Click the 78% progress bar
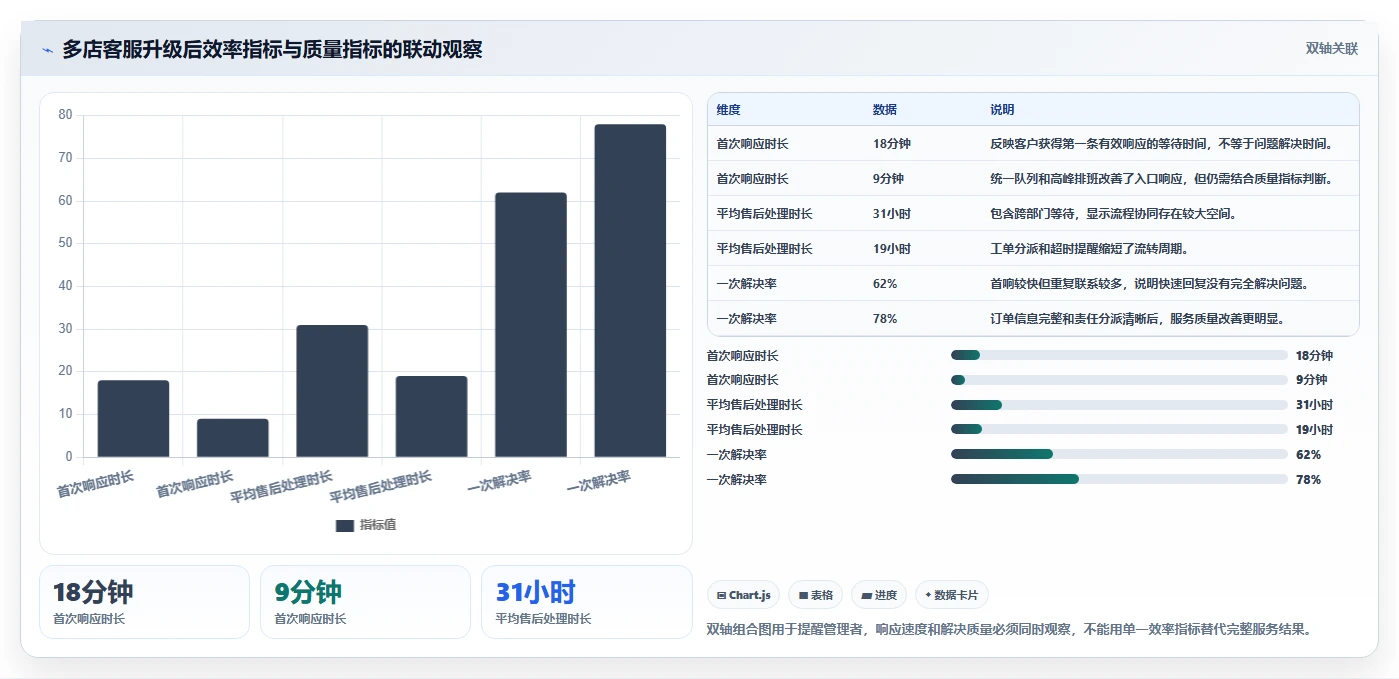1399x679 pixels. tap(1119, 479)
